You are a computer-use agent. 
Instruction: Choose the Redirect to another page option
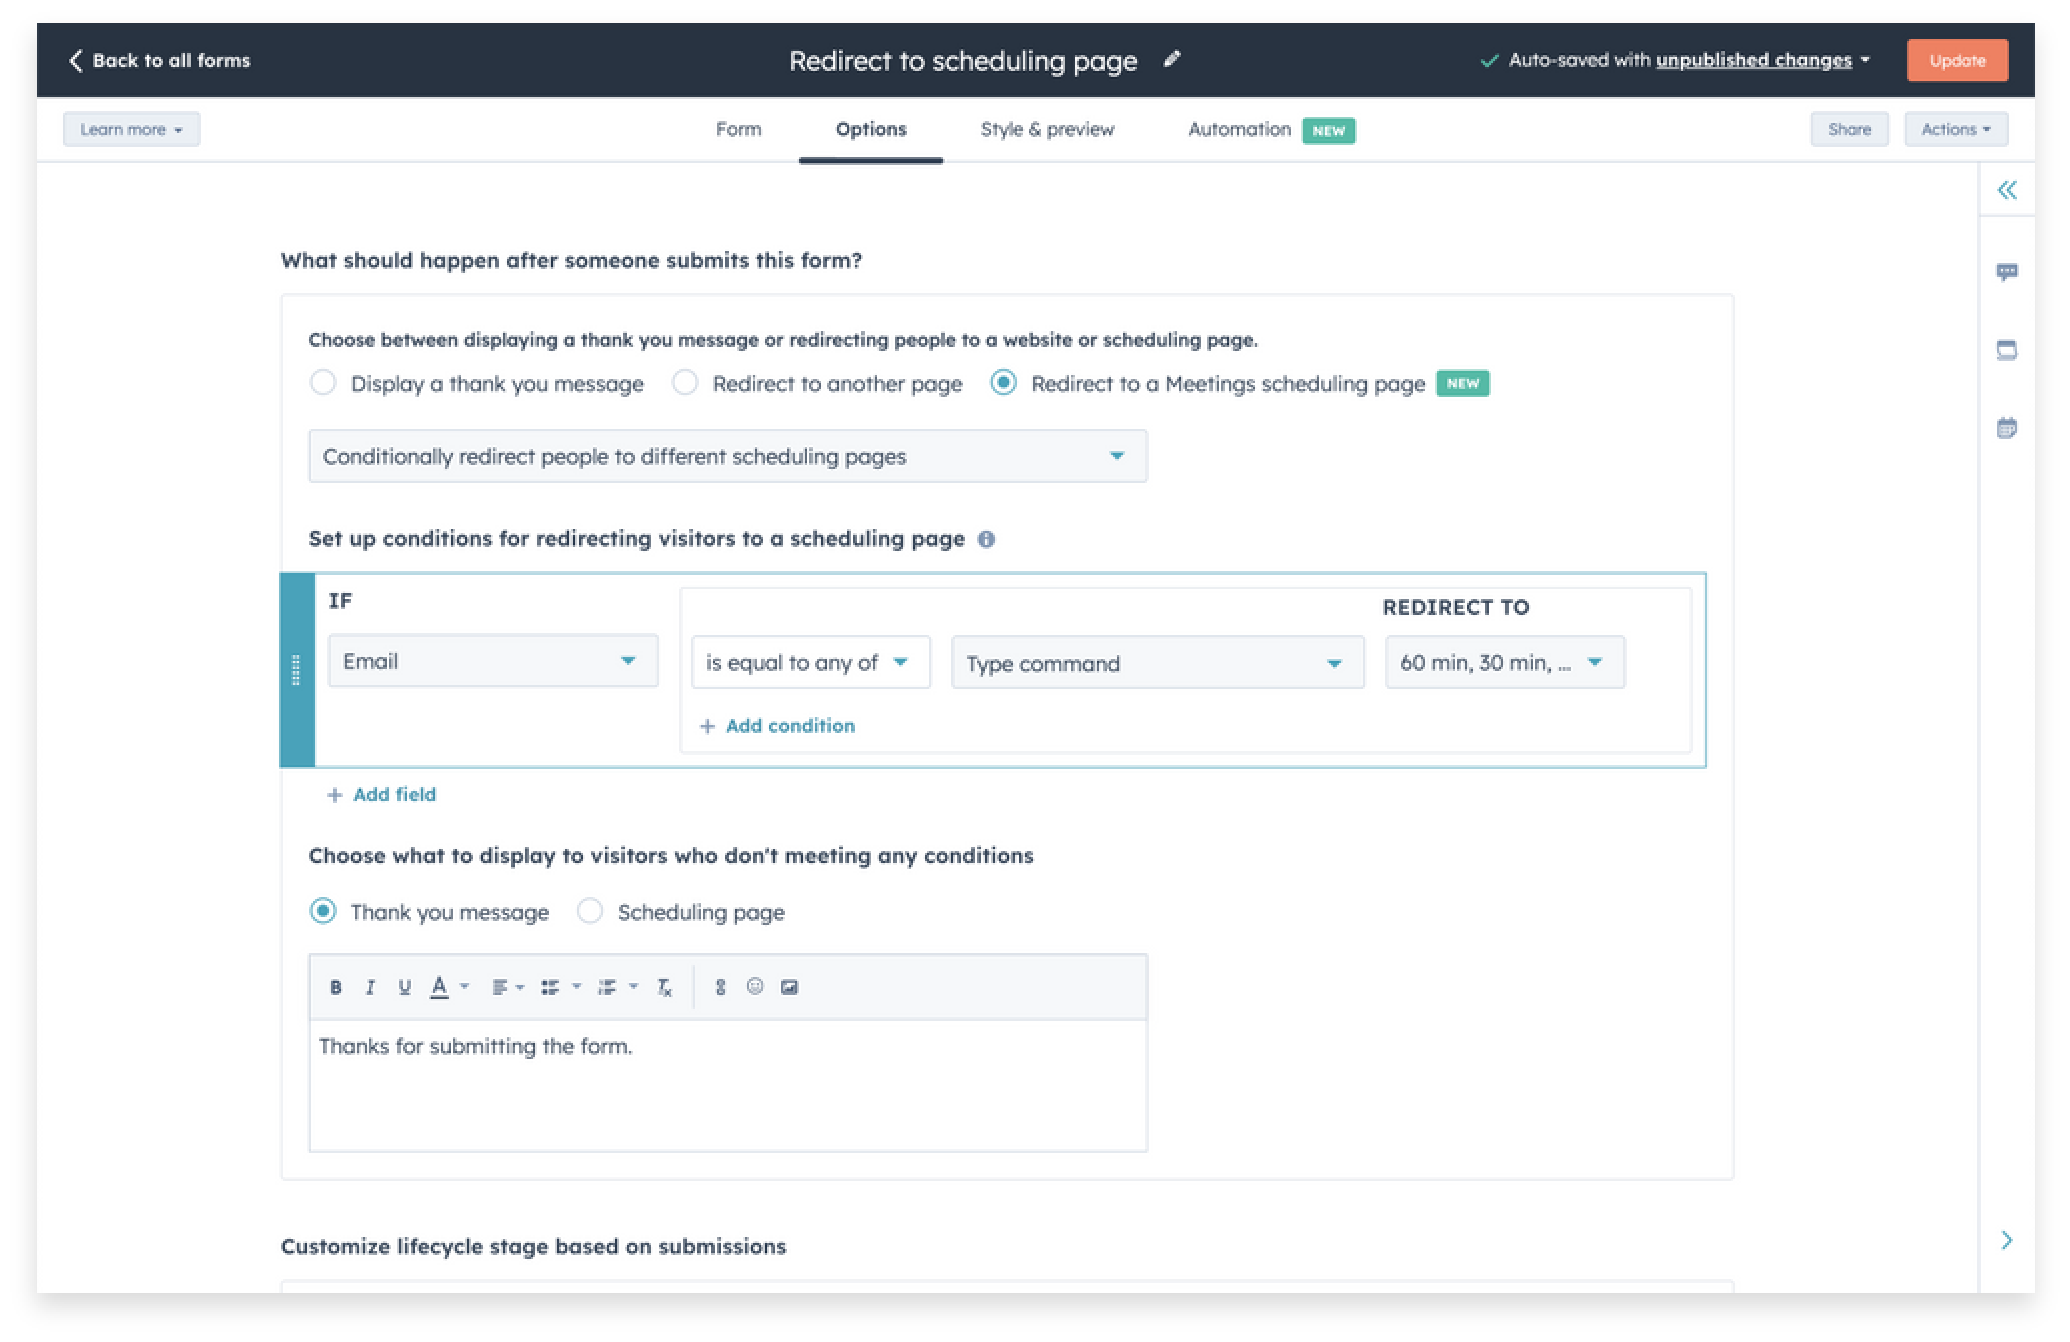685,383
